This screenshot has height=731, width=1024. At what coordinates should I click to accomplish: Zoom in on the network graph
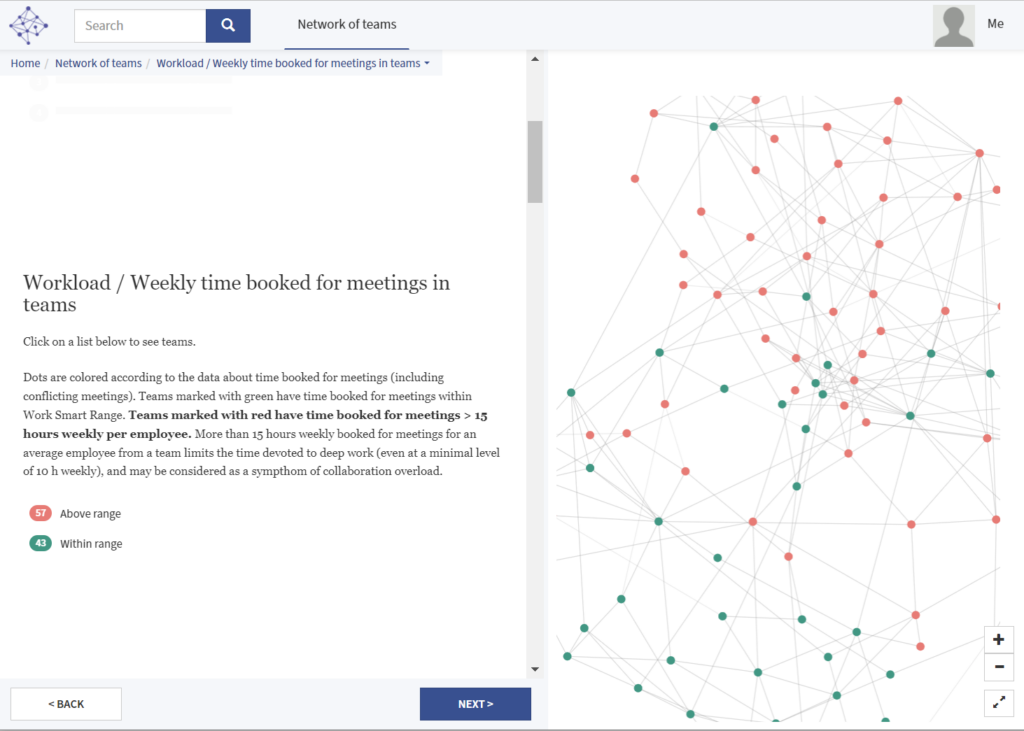tap(998, 639)
